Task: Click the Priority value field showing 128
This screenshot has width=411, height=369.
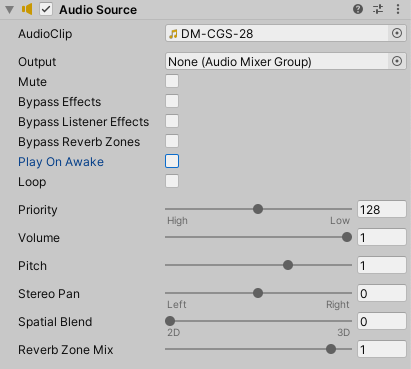Action: pos(382,209)
